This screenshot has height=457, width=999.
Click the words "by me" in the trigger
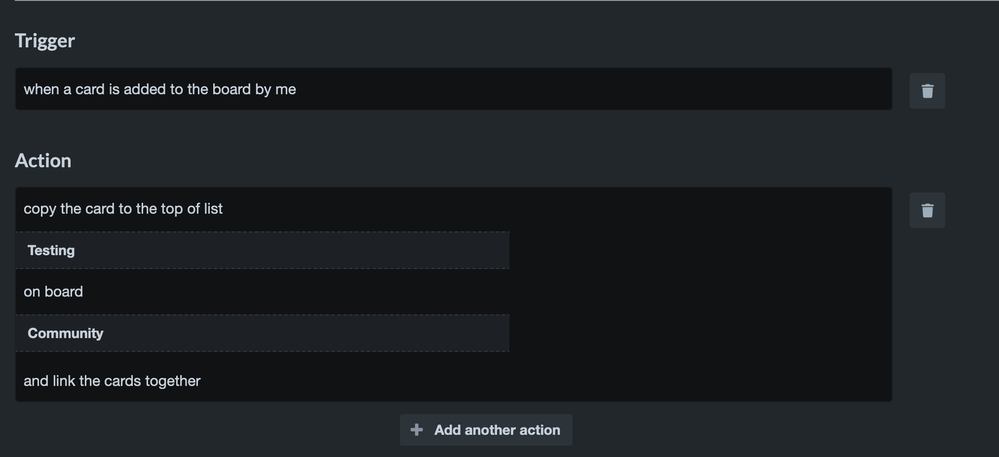(x=275, y=89)
